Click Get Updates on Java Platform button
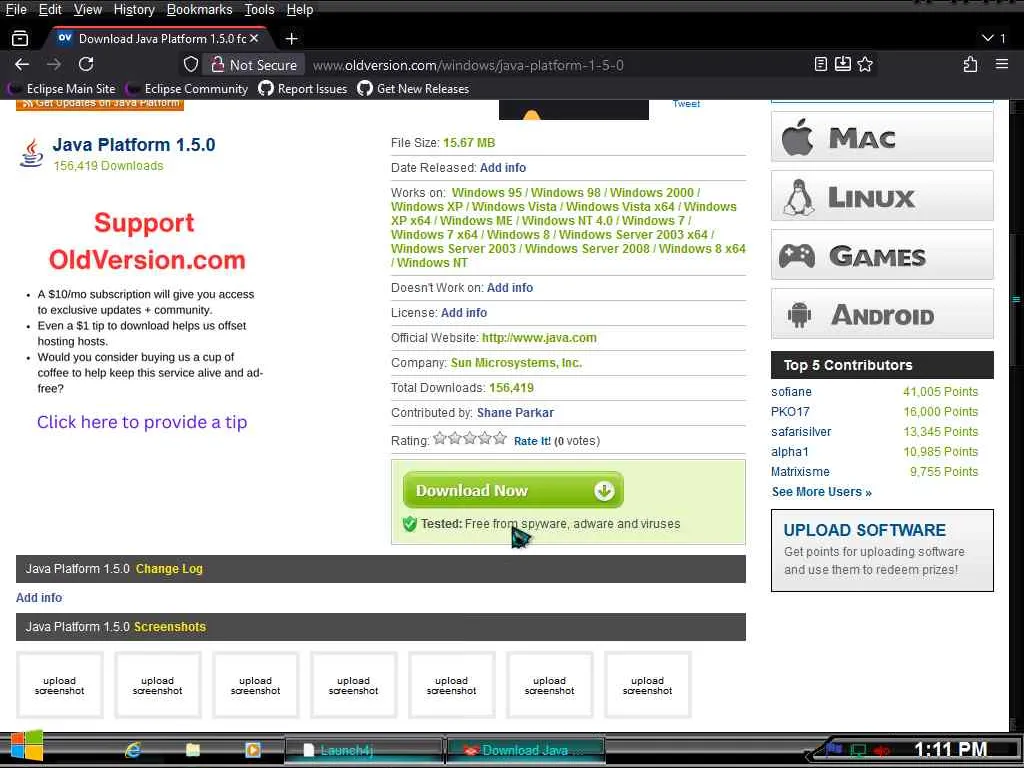The width and height of the screenshot is (1024, 768). [x=100, y=104]
